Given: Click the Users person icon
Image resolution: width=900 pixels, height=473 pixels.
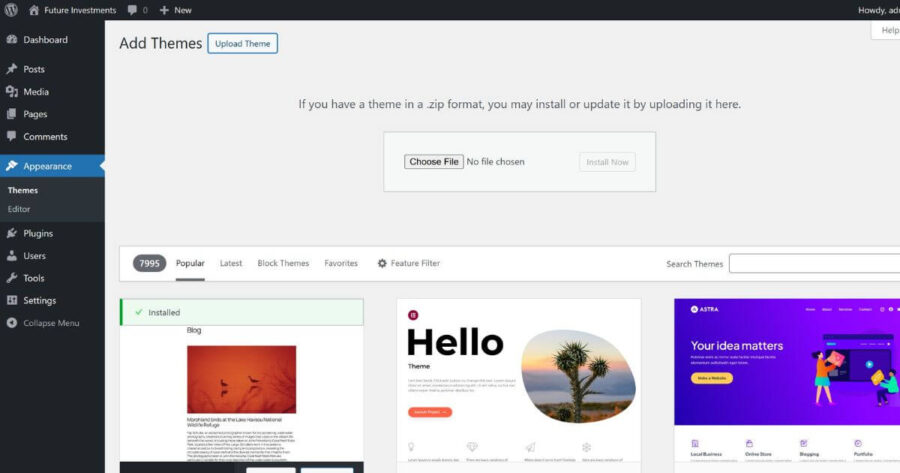Looking at the screenshot, I should click(x=11, y=255).
